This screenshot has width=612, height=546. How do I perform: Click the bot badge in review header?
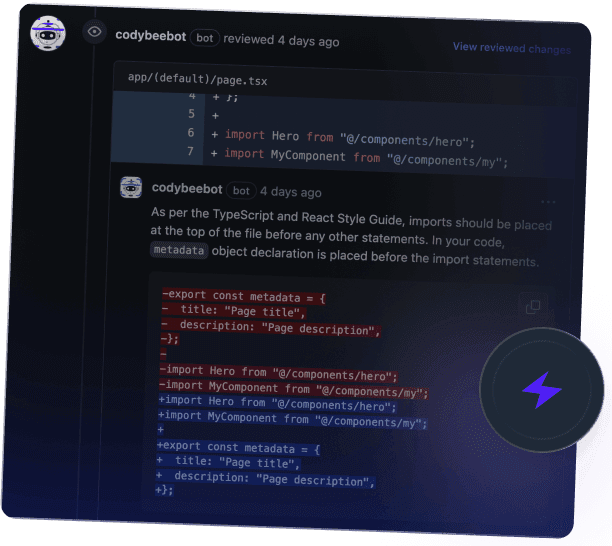pos(204,40)
